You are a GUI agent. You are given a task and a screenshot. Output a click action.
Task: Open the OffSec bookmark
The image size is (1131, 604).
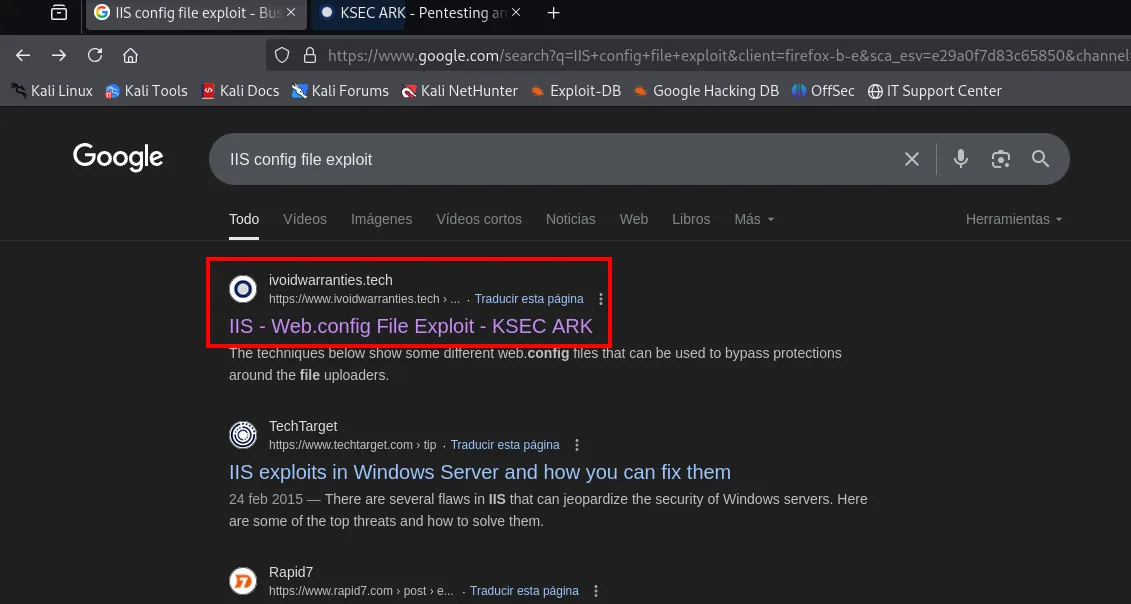coord(823,91)
